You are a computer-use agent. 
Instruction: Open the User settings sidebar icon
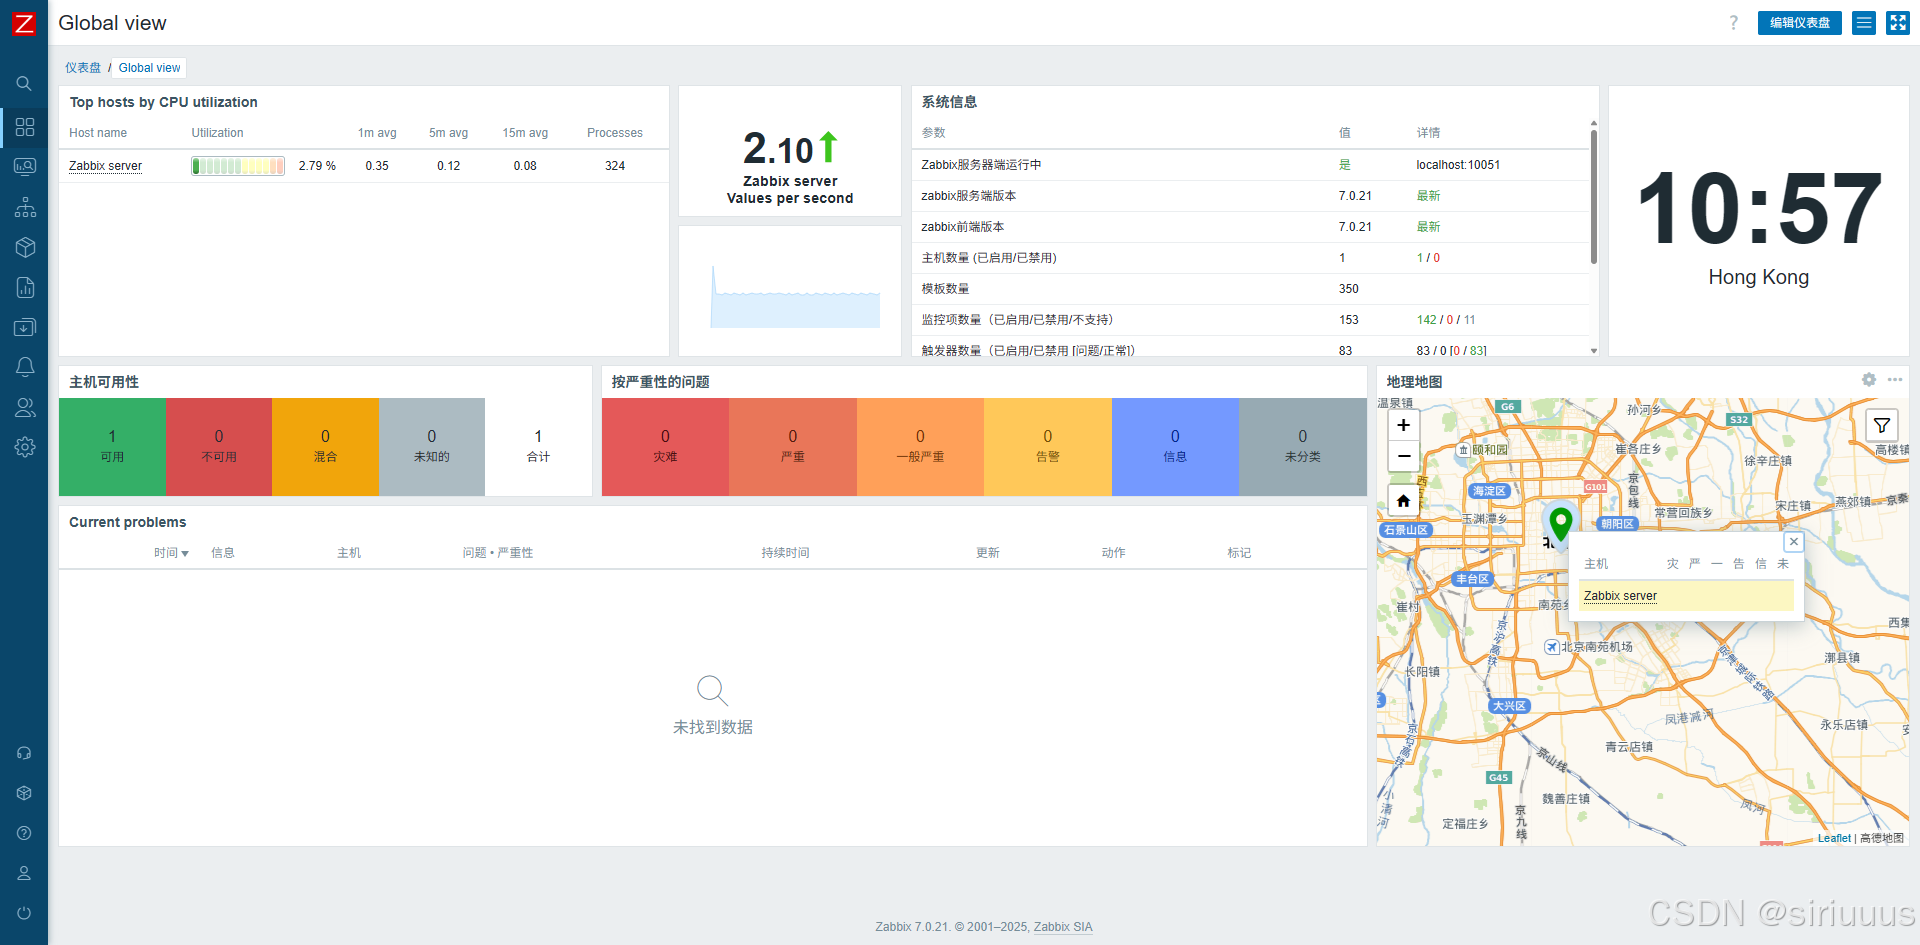tap(24, 873)
